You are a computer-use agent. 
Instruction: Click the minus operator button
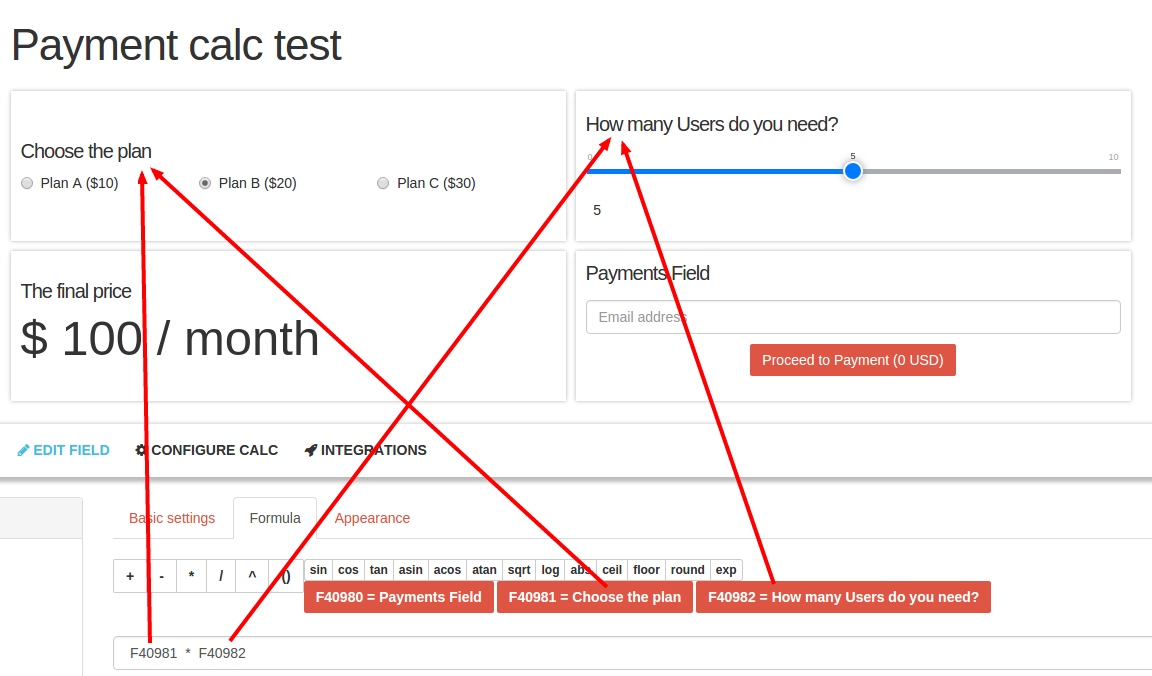tap(162, 576)
